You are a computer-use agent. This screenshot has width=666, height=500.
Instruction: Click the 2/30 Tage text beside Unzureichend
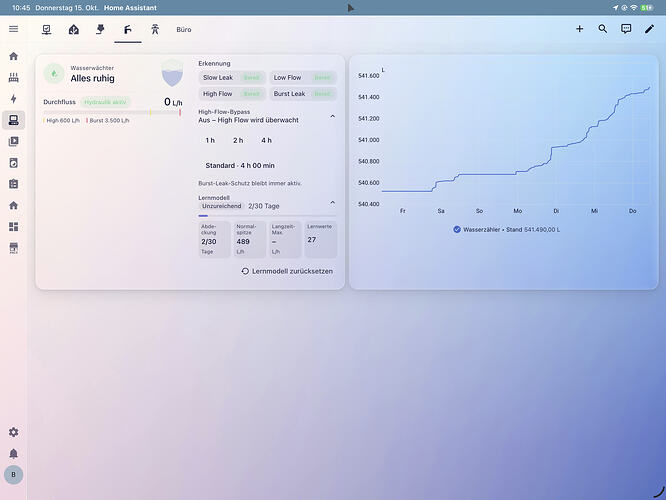(x=264, y=206)
